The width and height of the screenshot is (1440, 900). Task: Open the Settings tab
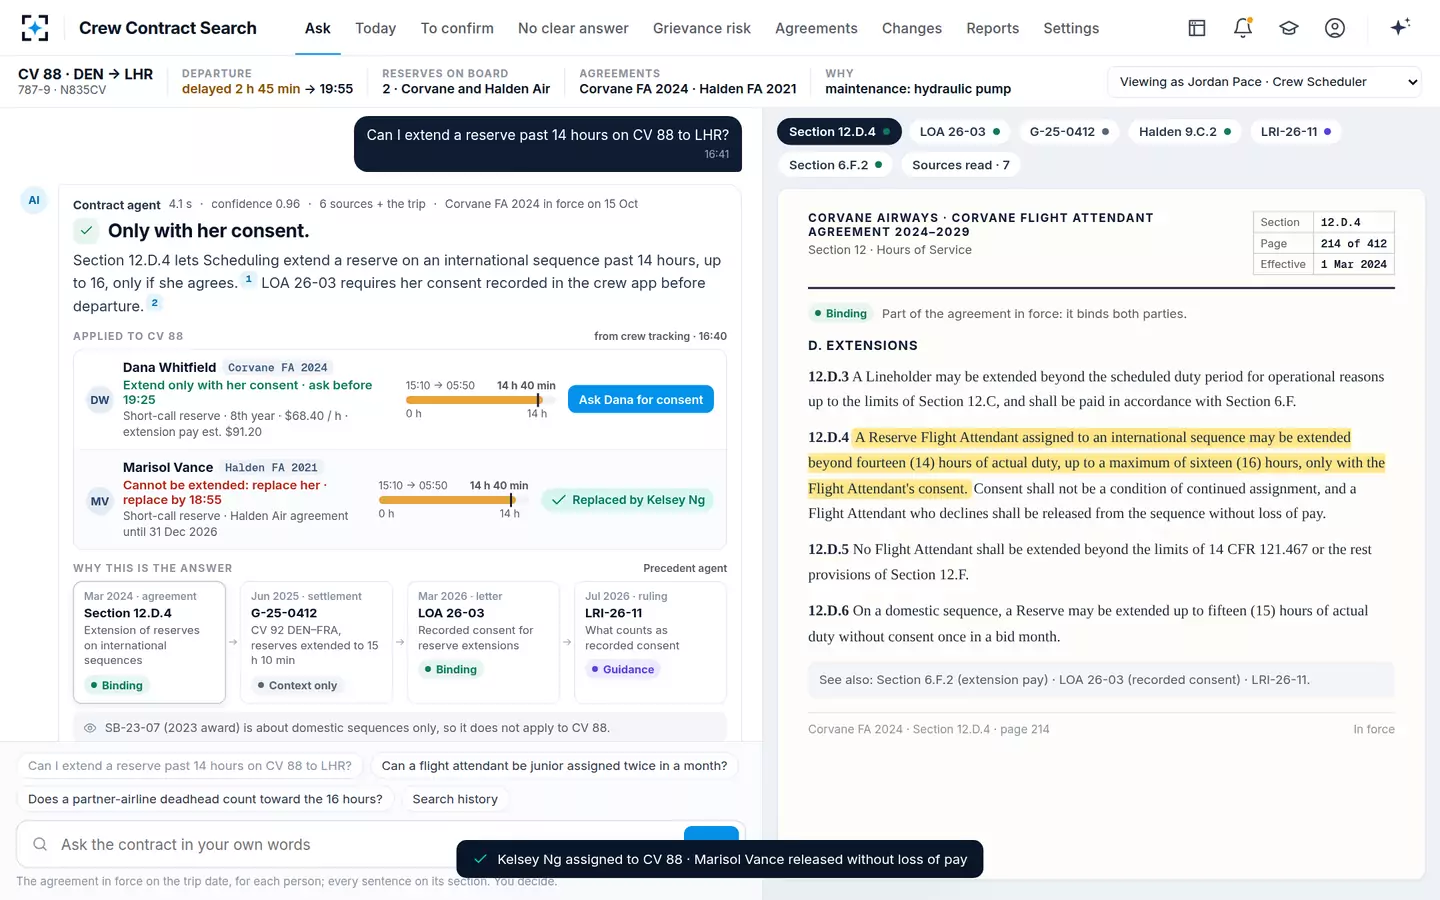pos(1071,28)
